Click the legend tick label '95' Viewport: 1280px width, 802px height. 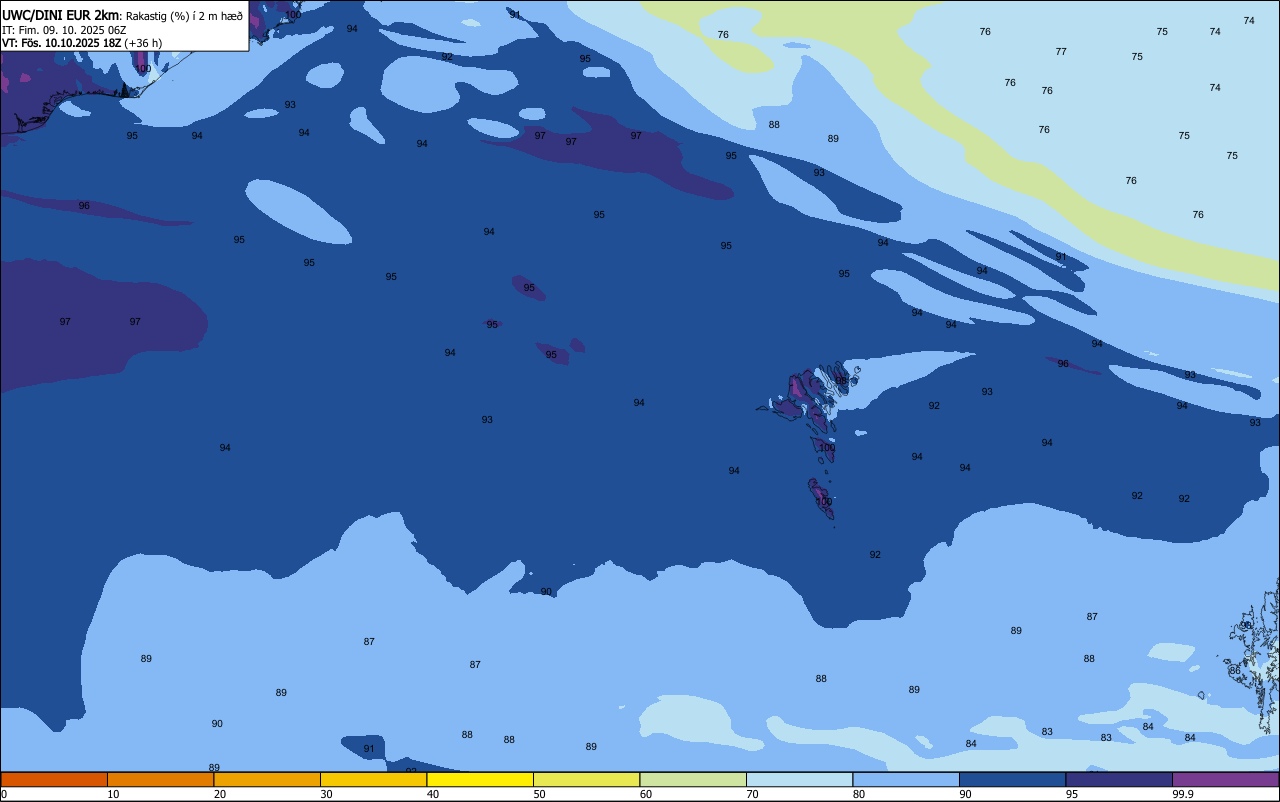coord(1071,794)
